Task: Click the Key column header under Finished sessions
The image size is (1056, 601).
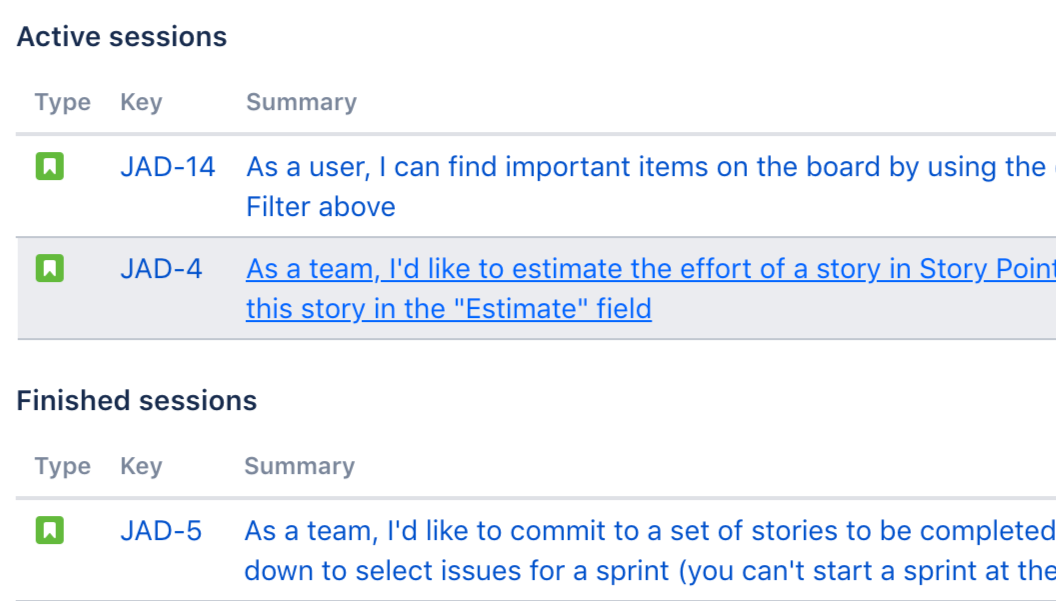Action: pos(141,466)
